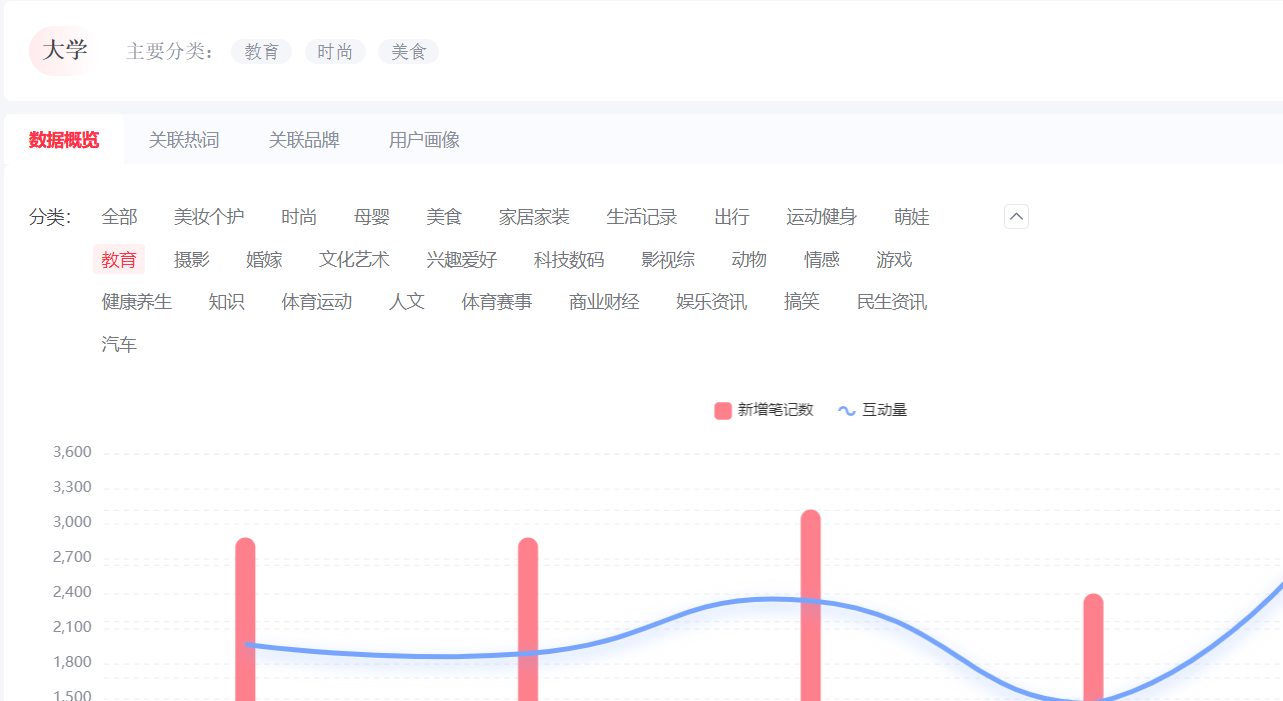Click the 2,400 y-axis label

[72, 592]
